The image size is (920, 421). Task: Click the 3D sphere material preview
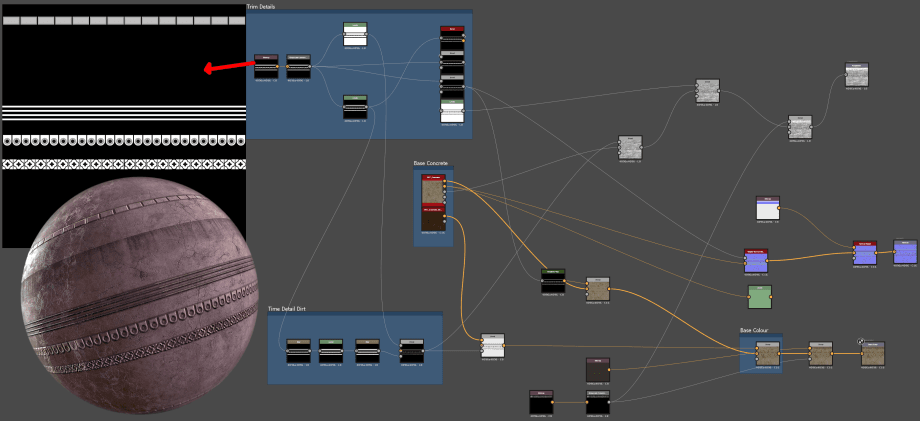click(x=140, y=296)
